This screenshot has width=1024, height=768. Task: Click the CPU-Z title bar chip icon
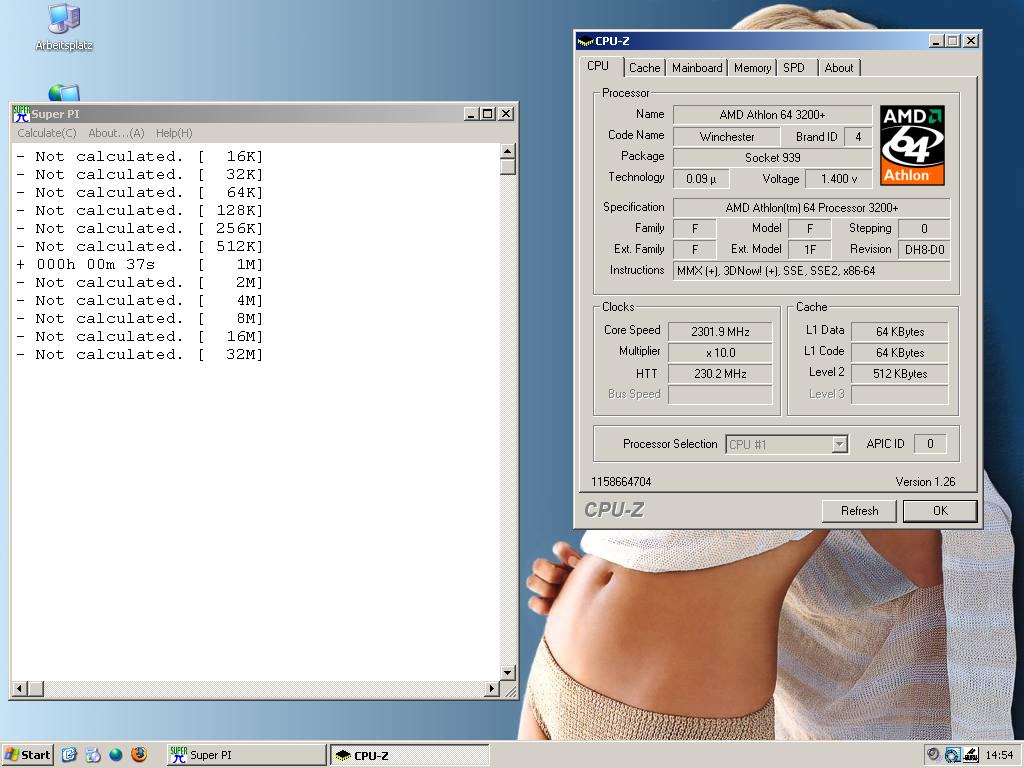point(585,41)
